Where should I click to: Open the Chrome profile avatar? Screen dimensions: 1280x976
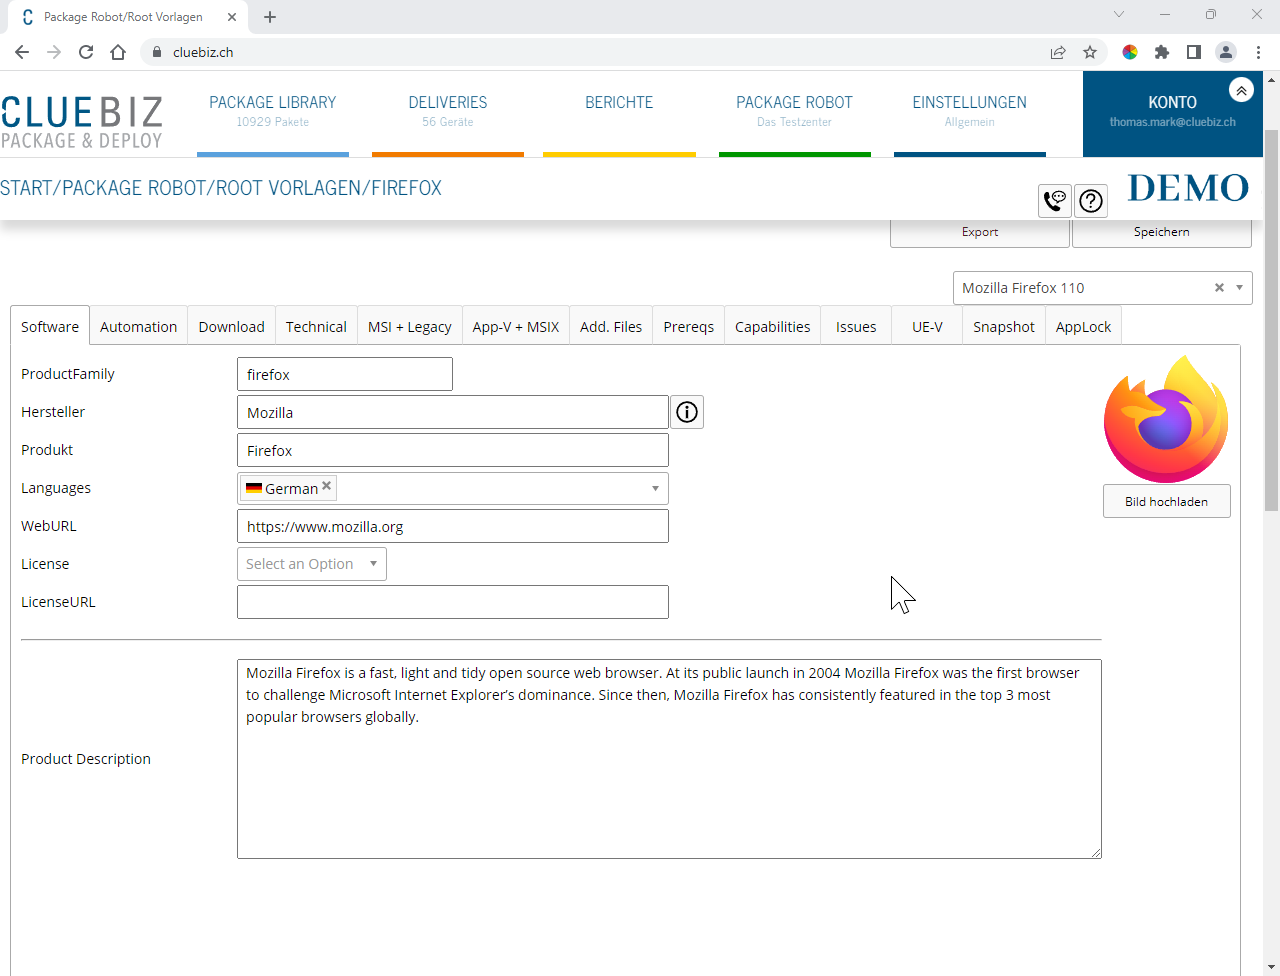pos(1226,52)
